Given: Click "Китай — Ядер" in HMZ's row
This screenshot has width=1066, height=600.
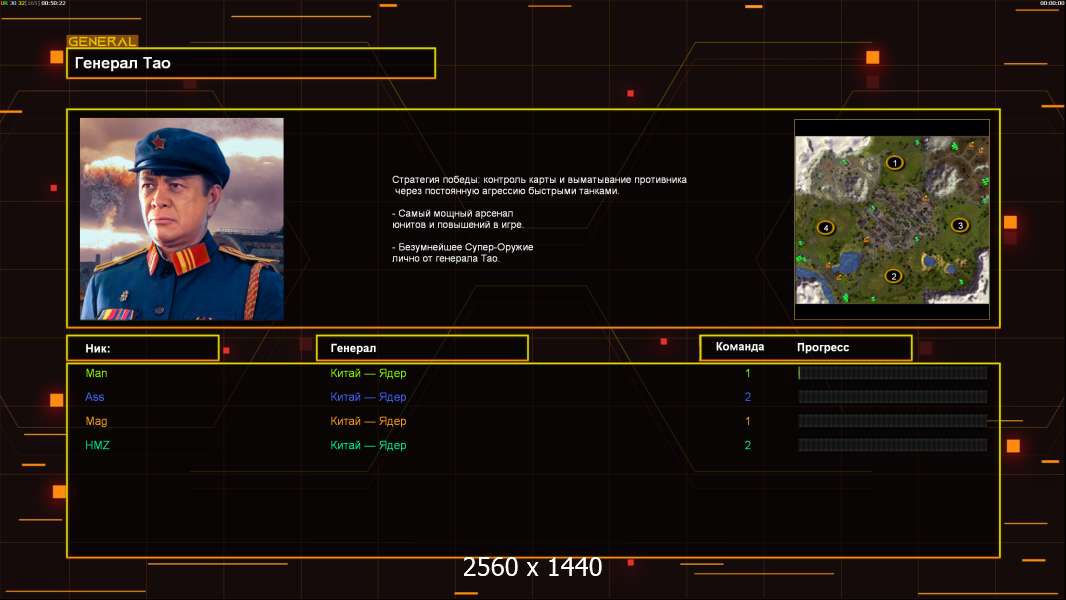Looking at the screenshot, I should tap(368, 445).
